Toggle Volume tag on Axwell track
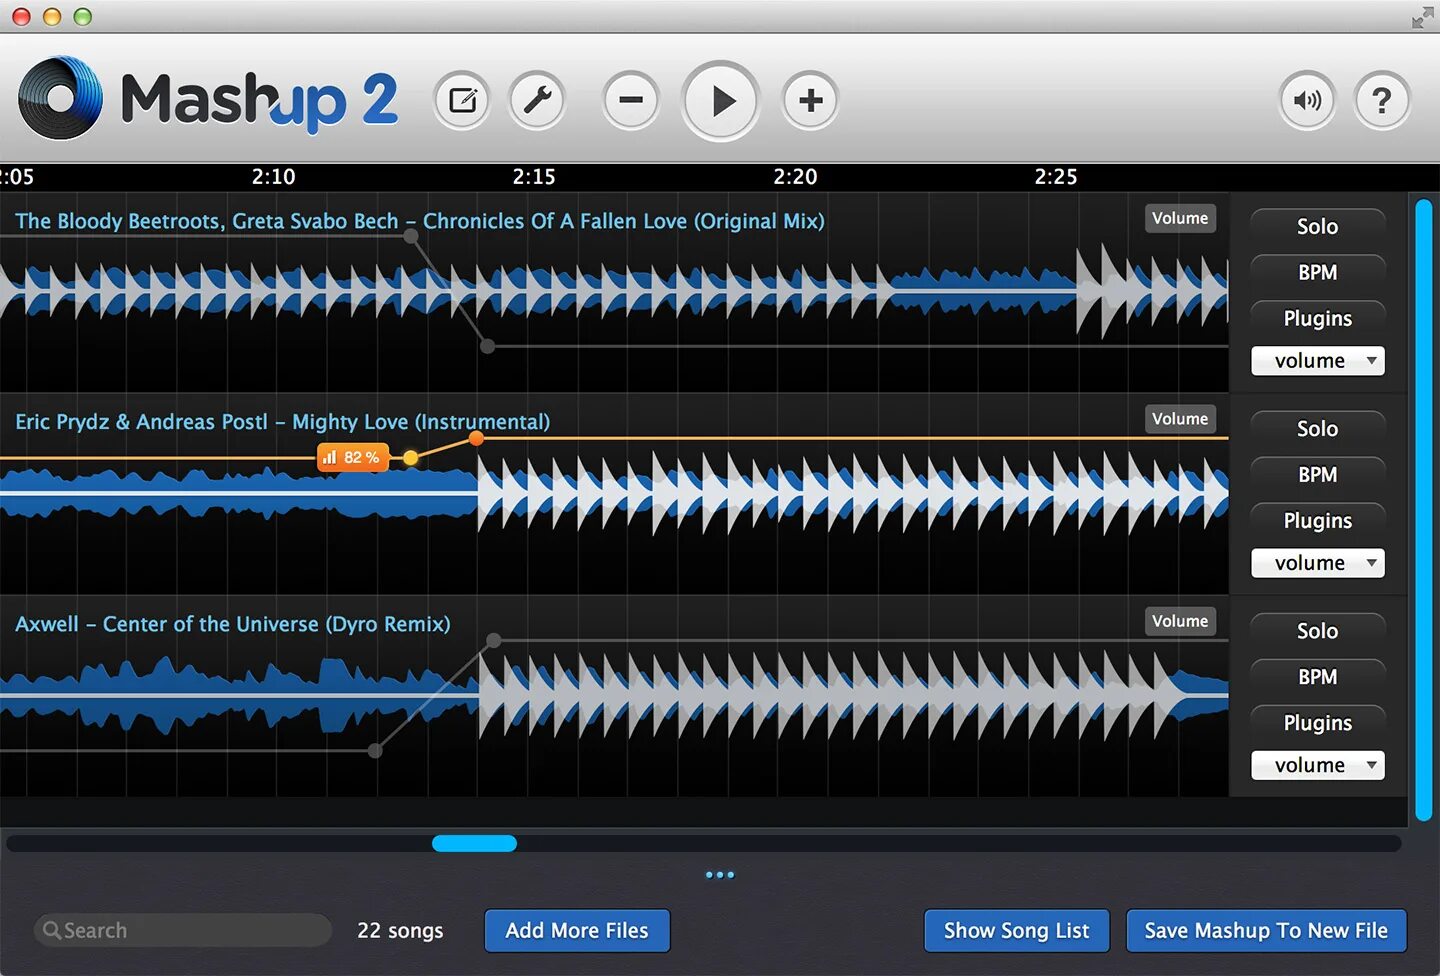 (x=1180, y=621)
